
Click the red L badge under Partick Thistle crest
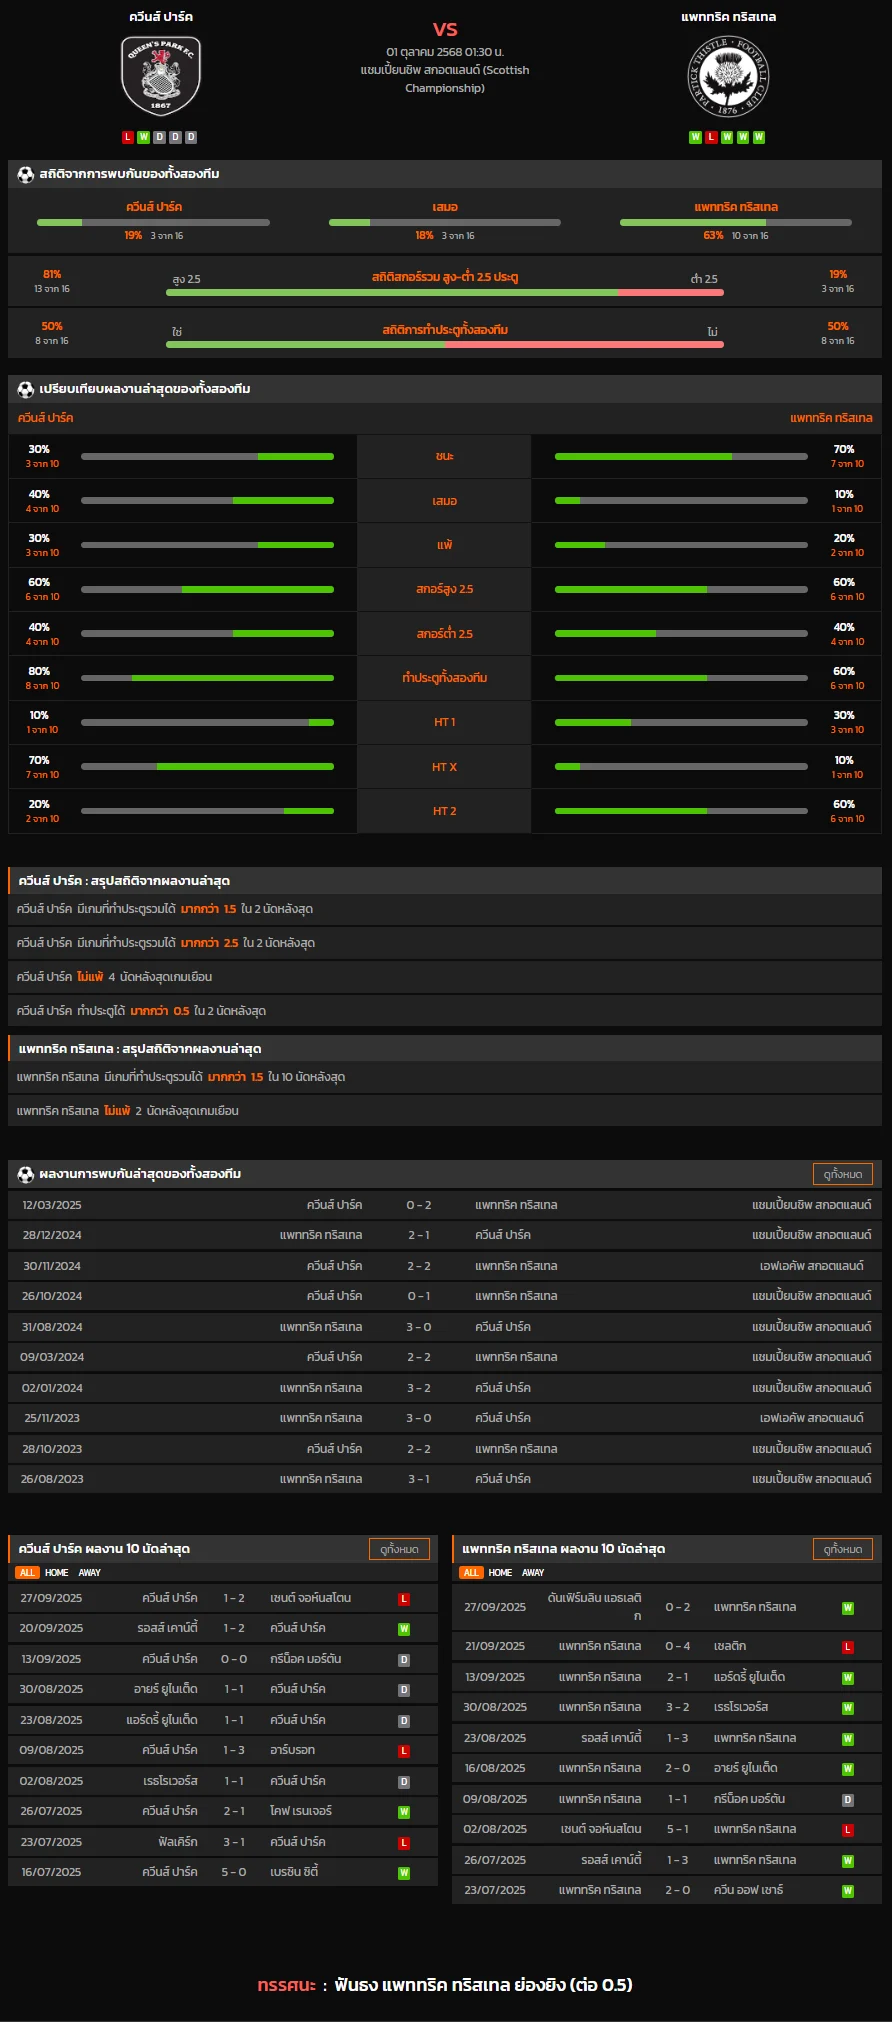[x=711, y=137]
